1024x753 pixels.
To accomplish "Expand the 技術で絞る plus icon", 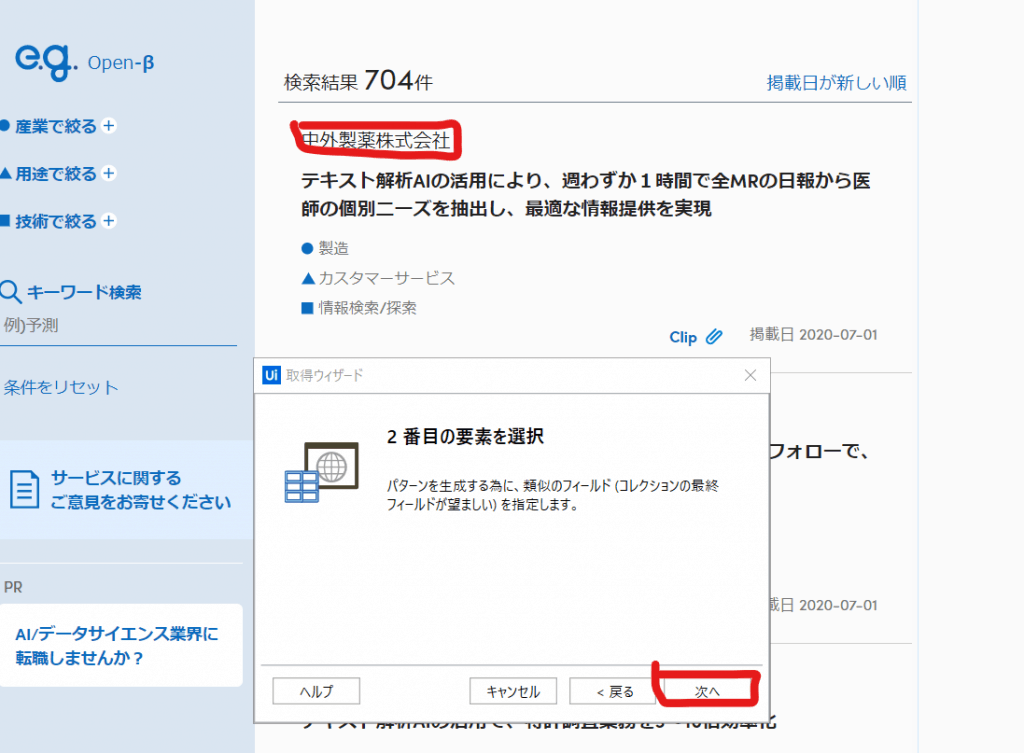I will coord(109,221).
